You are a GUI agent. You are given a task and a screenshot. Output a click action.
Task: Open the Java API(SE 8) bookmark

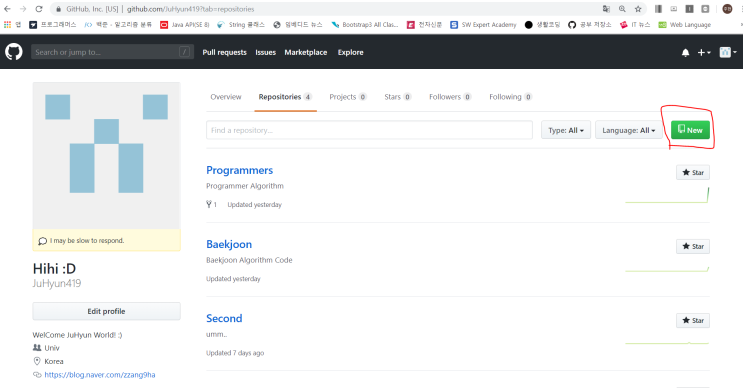click(184, 25)
